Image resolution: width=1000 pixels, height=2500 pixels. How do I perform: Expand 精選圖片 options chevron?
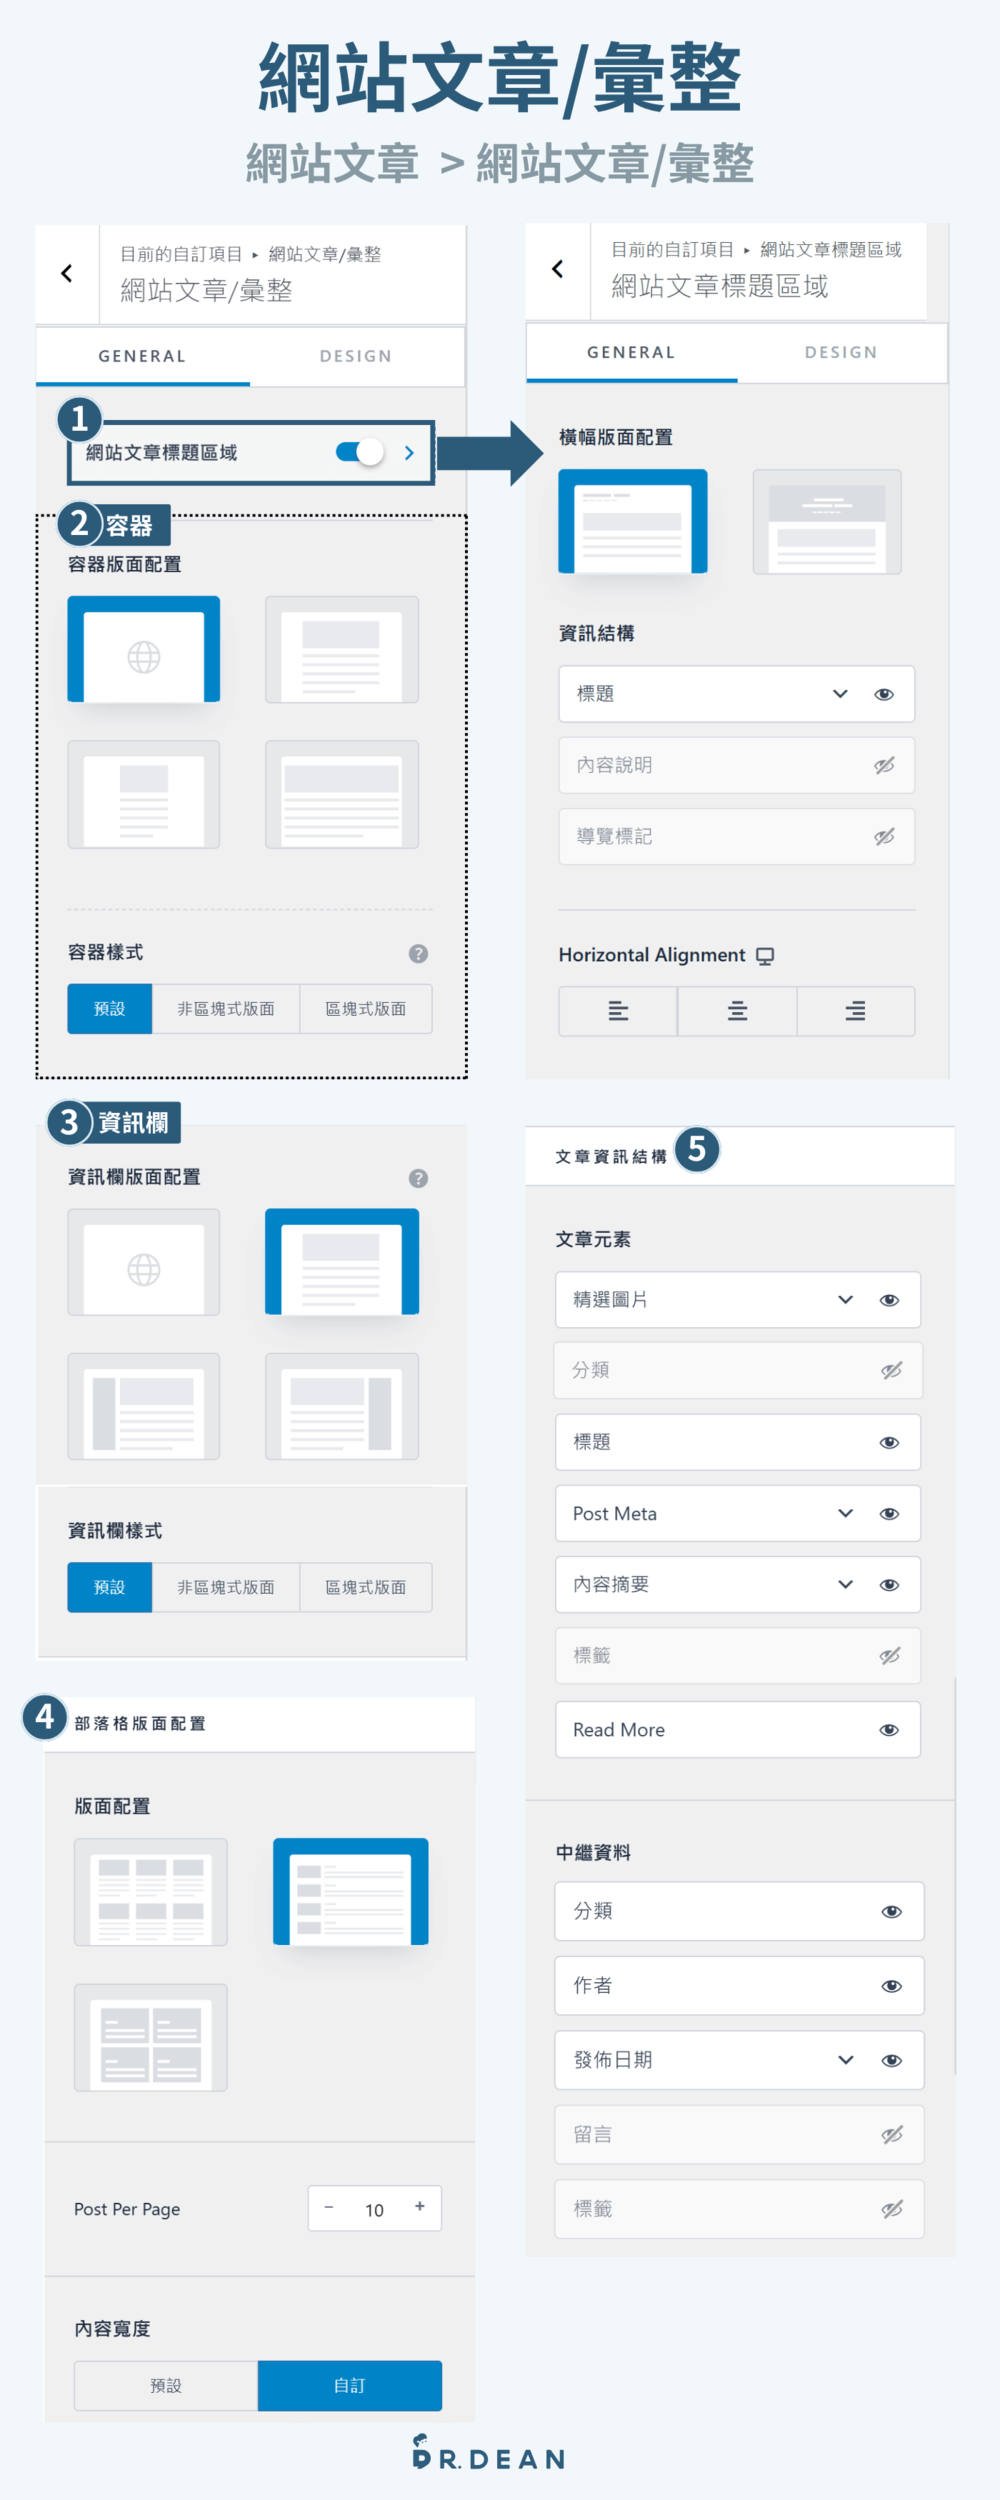click(846, 1300)
